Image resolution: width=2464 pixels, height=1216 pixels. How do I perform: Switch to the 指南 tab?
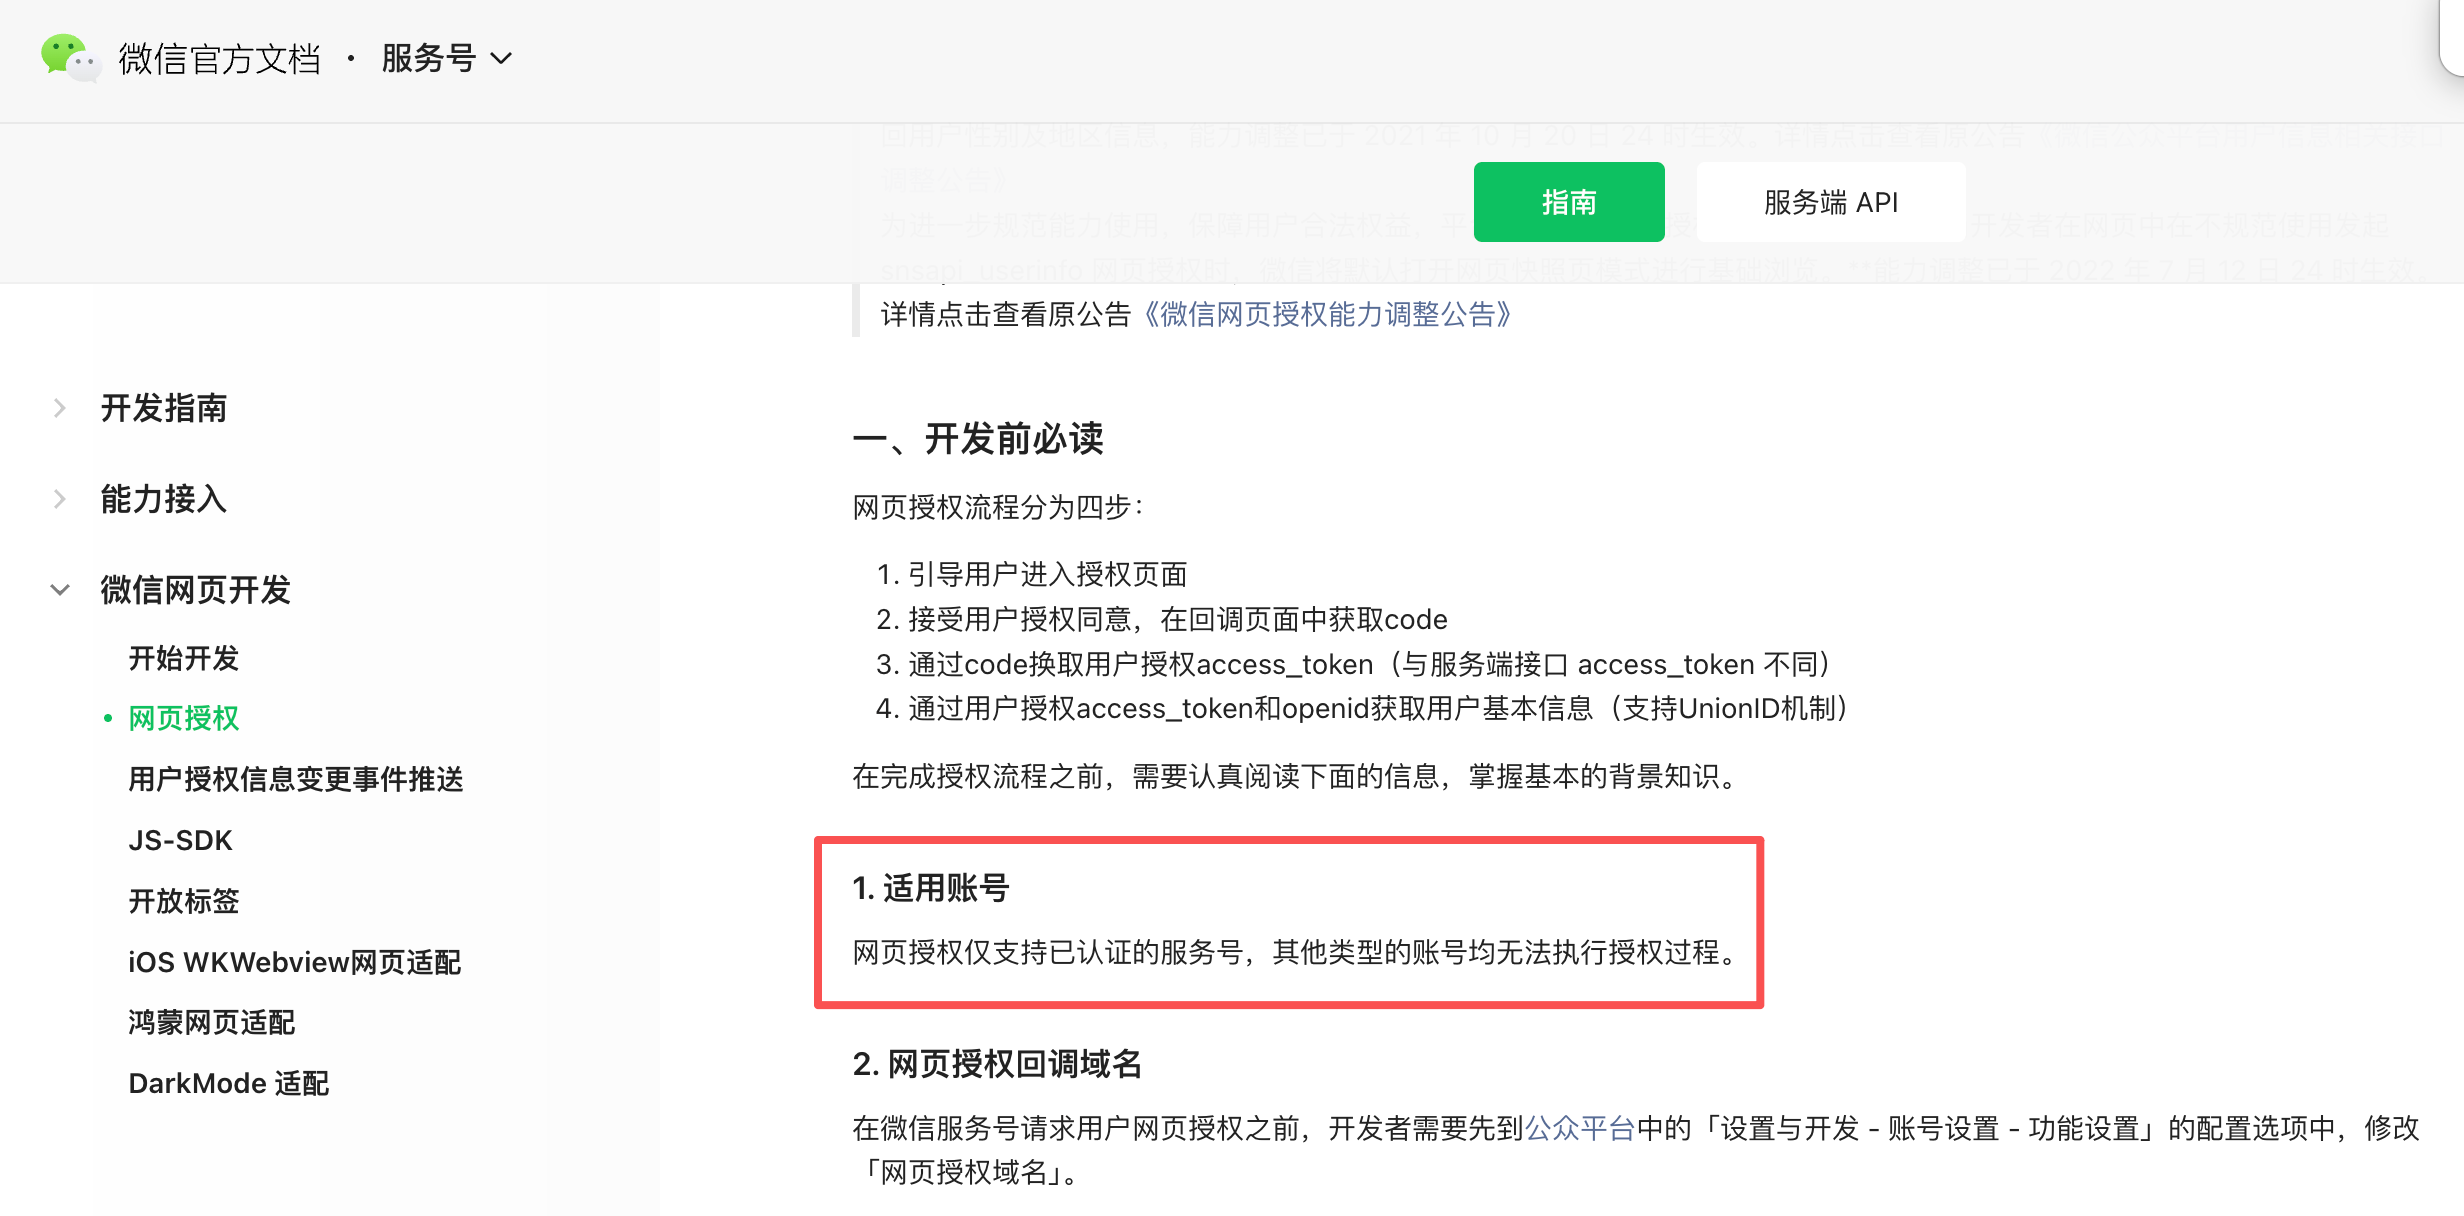coord(1568,202)
